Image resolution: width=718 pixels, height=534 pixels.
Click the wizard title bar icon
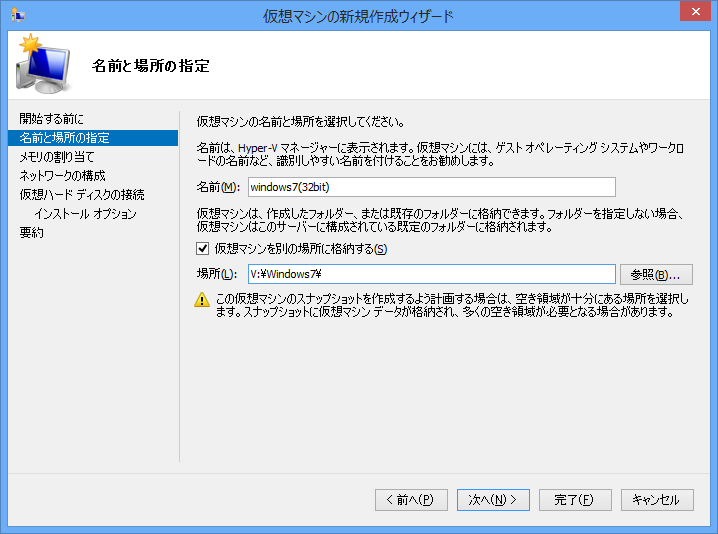tap(18, 16)
